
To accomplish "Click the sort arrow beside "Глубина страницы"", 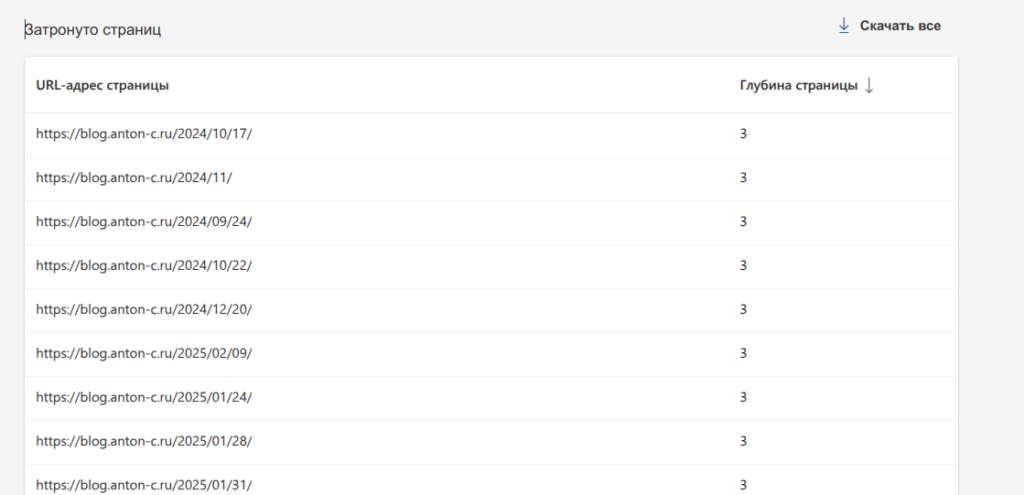I will point(870,86).
